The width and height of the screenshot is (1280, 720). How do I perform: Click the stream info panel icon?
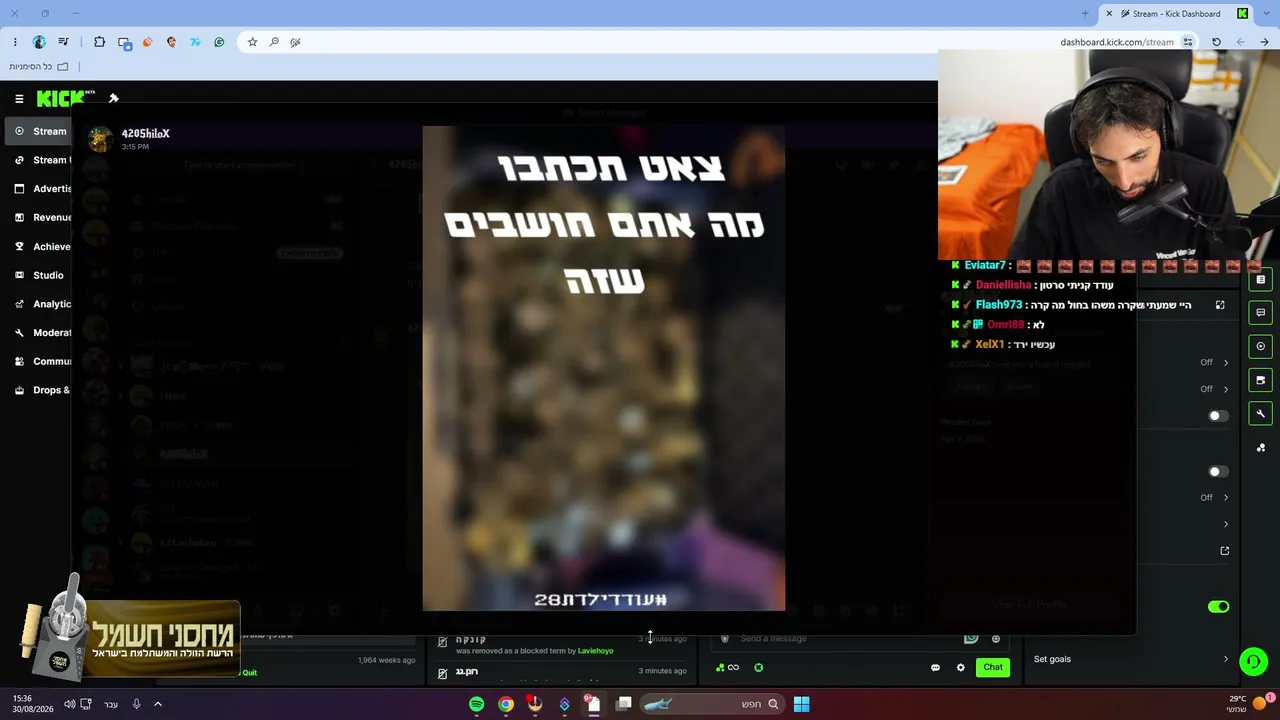point(1260,279)
